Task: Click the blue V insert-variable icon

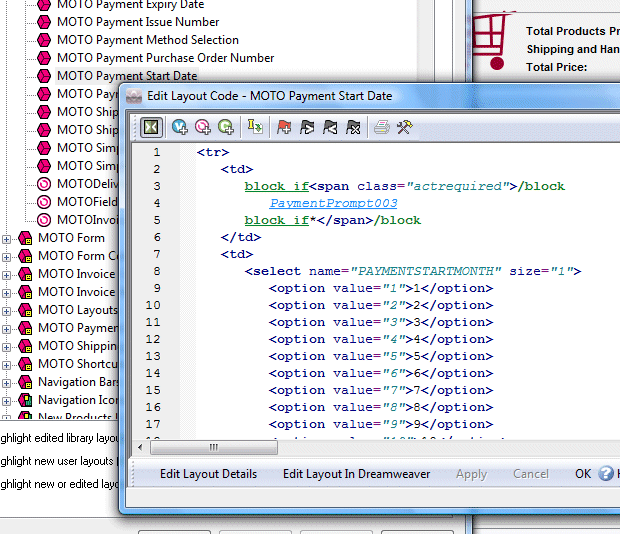Action: pos(180,127)
